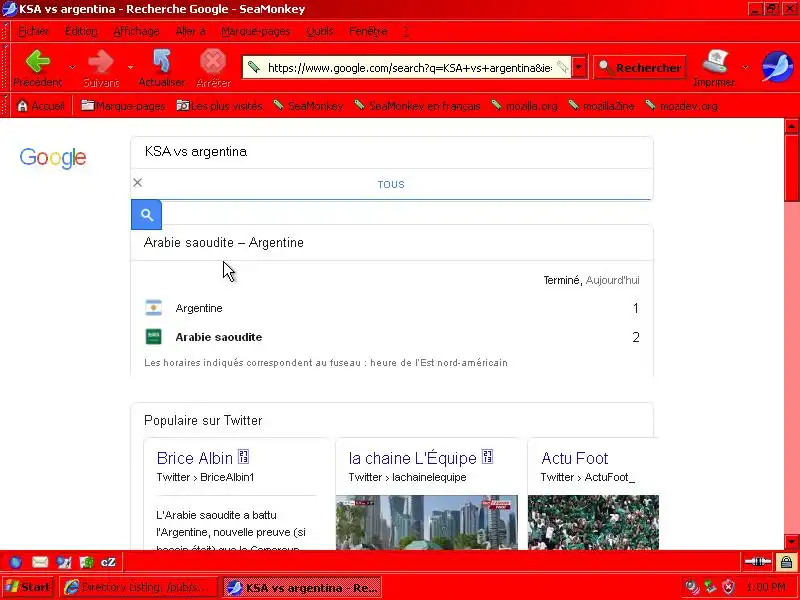The width and height of the screenshot is (800, 600).
Task: Open Brice Albin Twitter card title
Action: (x=194, y=458)
